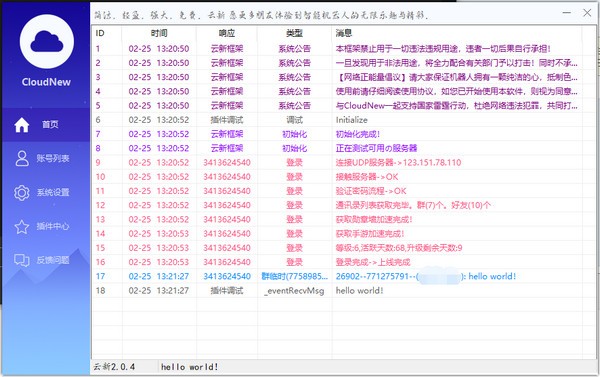Select row 4 message about 使用协议
600x377 pixels.
457,91
